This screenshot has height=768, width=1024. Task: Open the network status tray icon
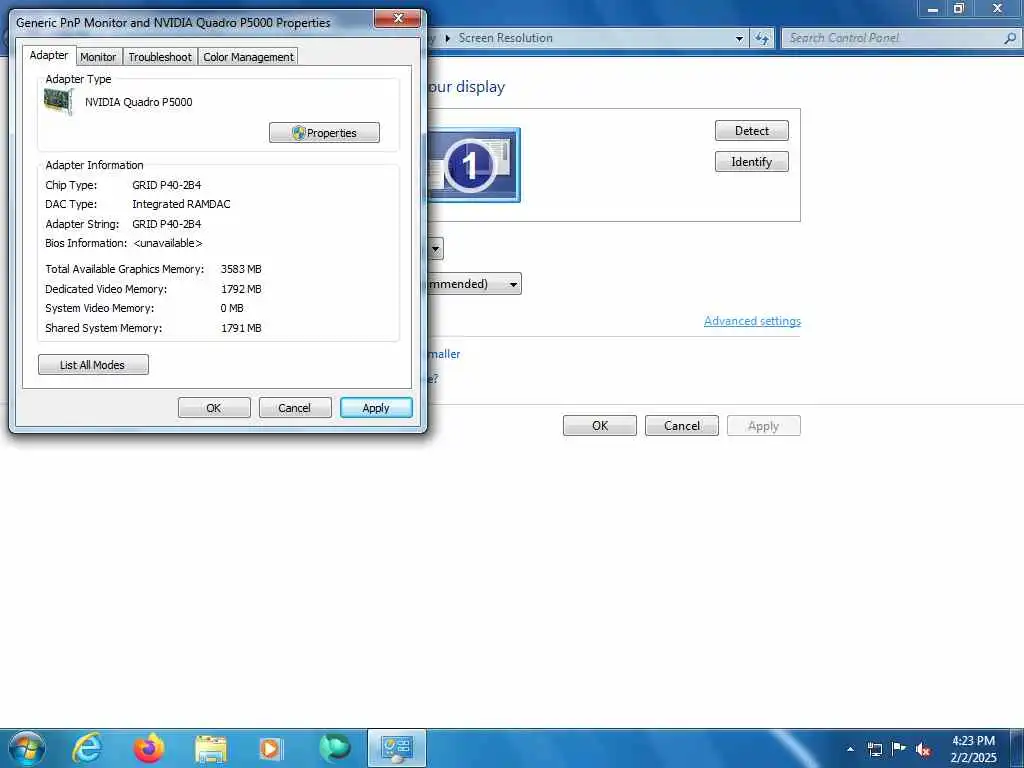pyautogui.click(x=874, y=749)
